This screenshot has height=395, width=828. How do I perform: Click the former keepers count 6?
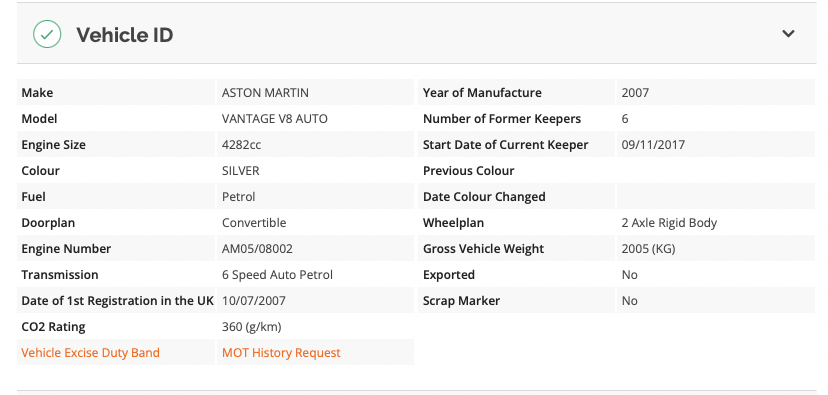coord(625,119)
